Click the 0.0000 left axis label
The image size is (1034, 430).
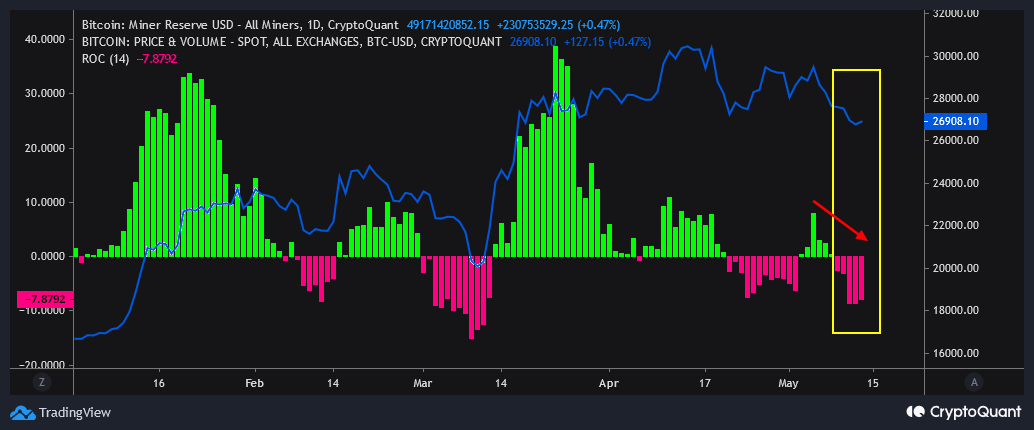coord(49,257)
